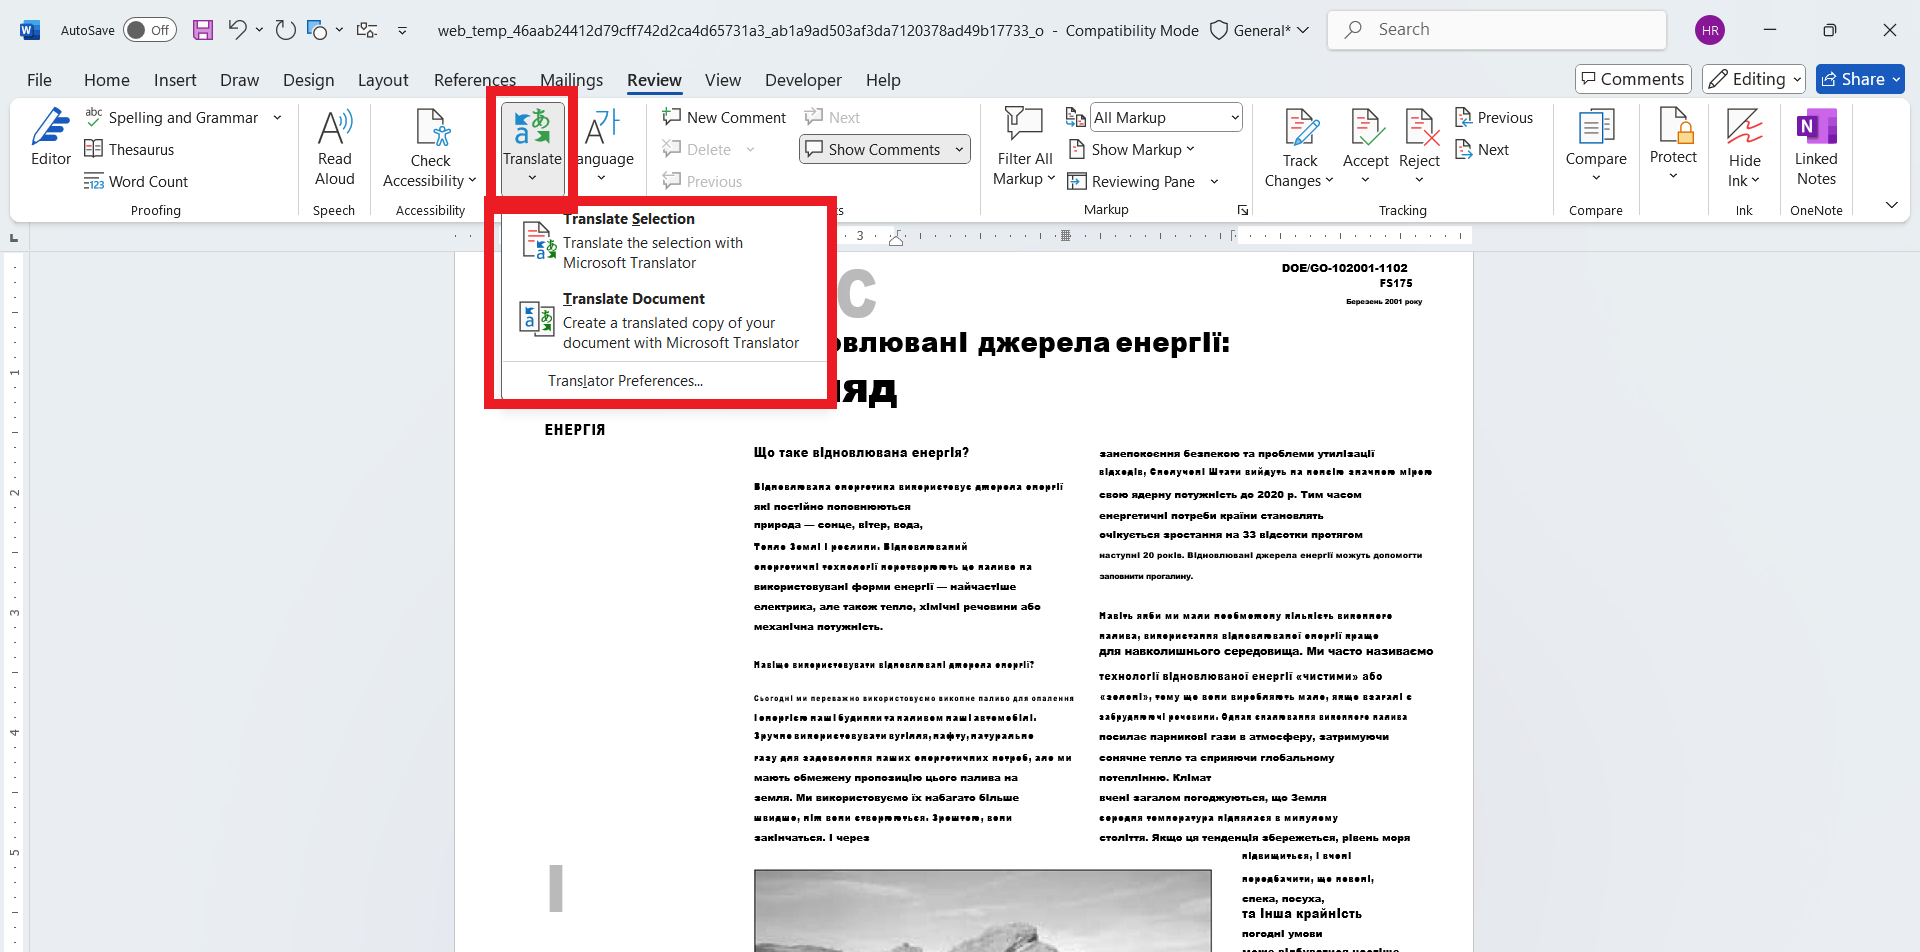Open Translator Preferences...
Screen dimensions: 1920x952
pyautogui.click(x=625, y=381)
